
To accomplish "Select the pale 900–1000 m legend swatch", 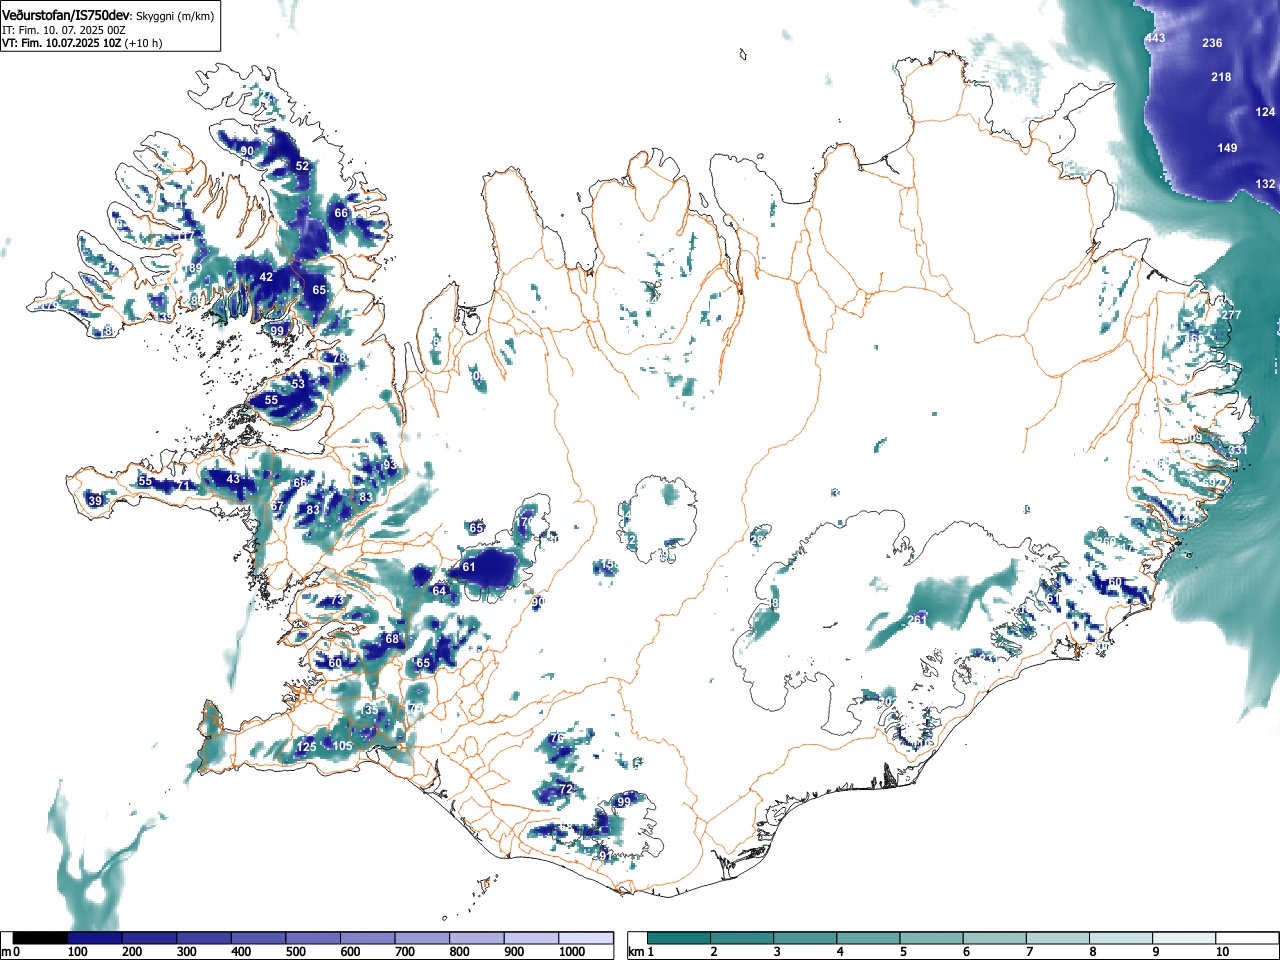I will [531, 938].
